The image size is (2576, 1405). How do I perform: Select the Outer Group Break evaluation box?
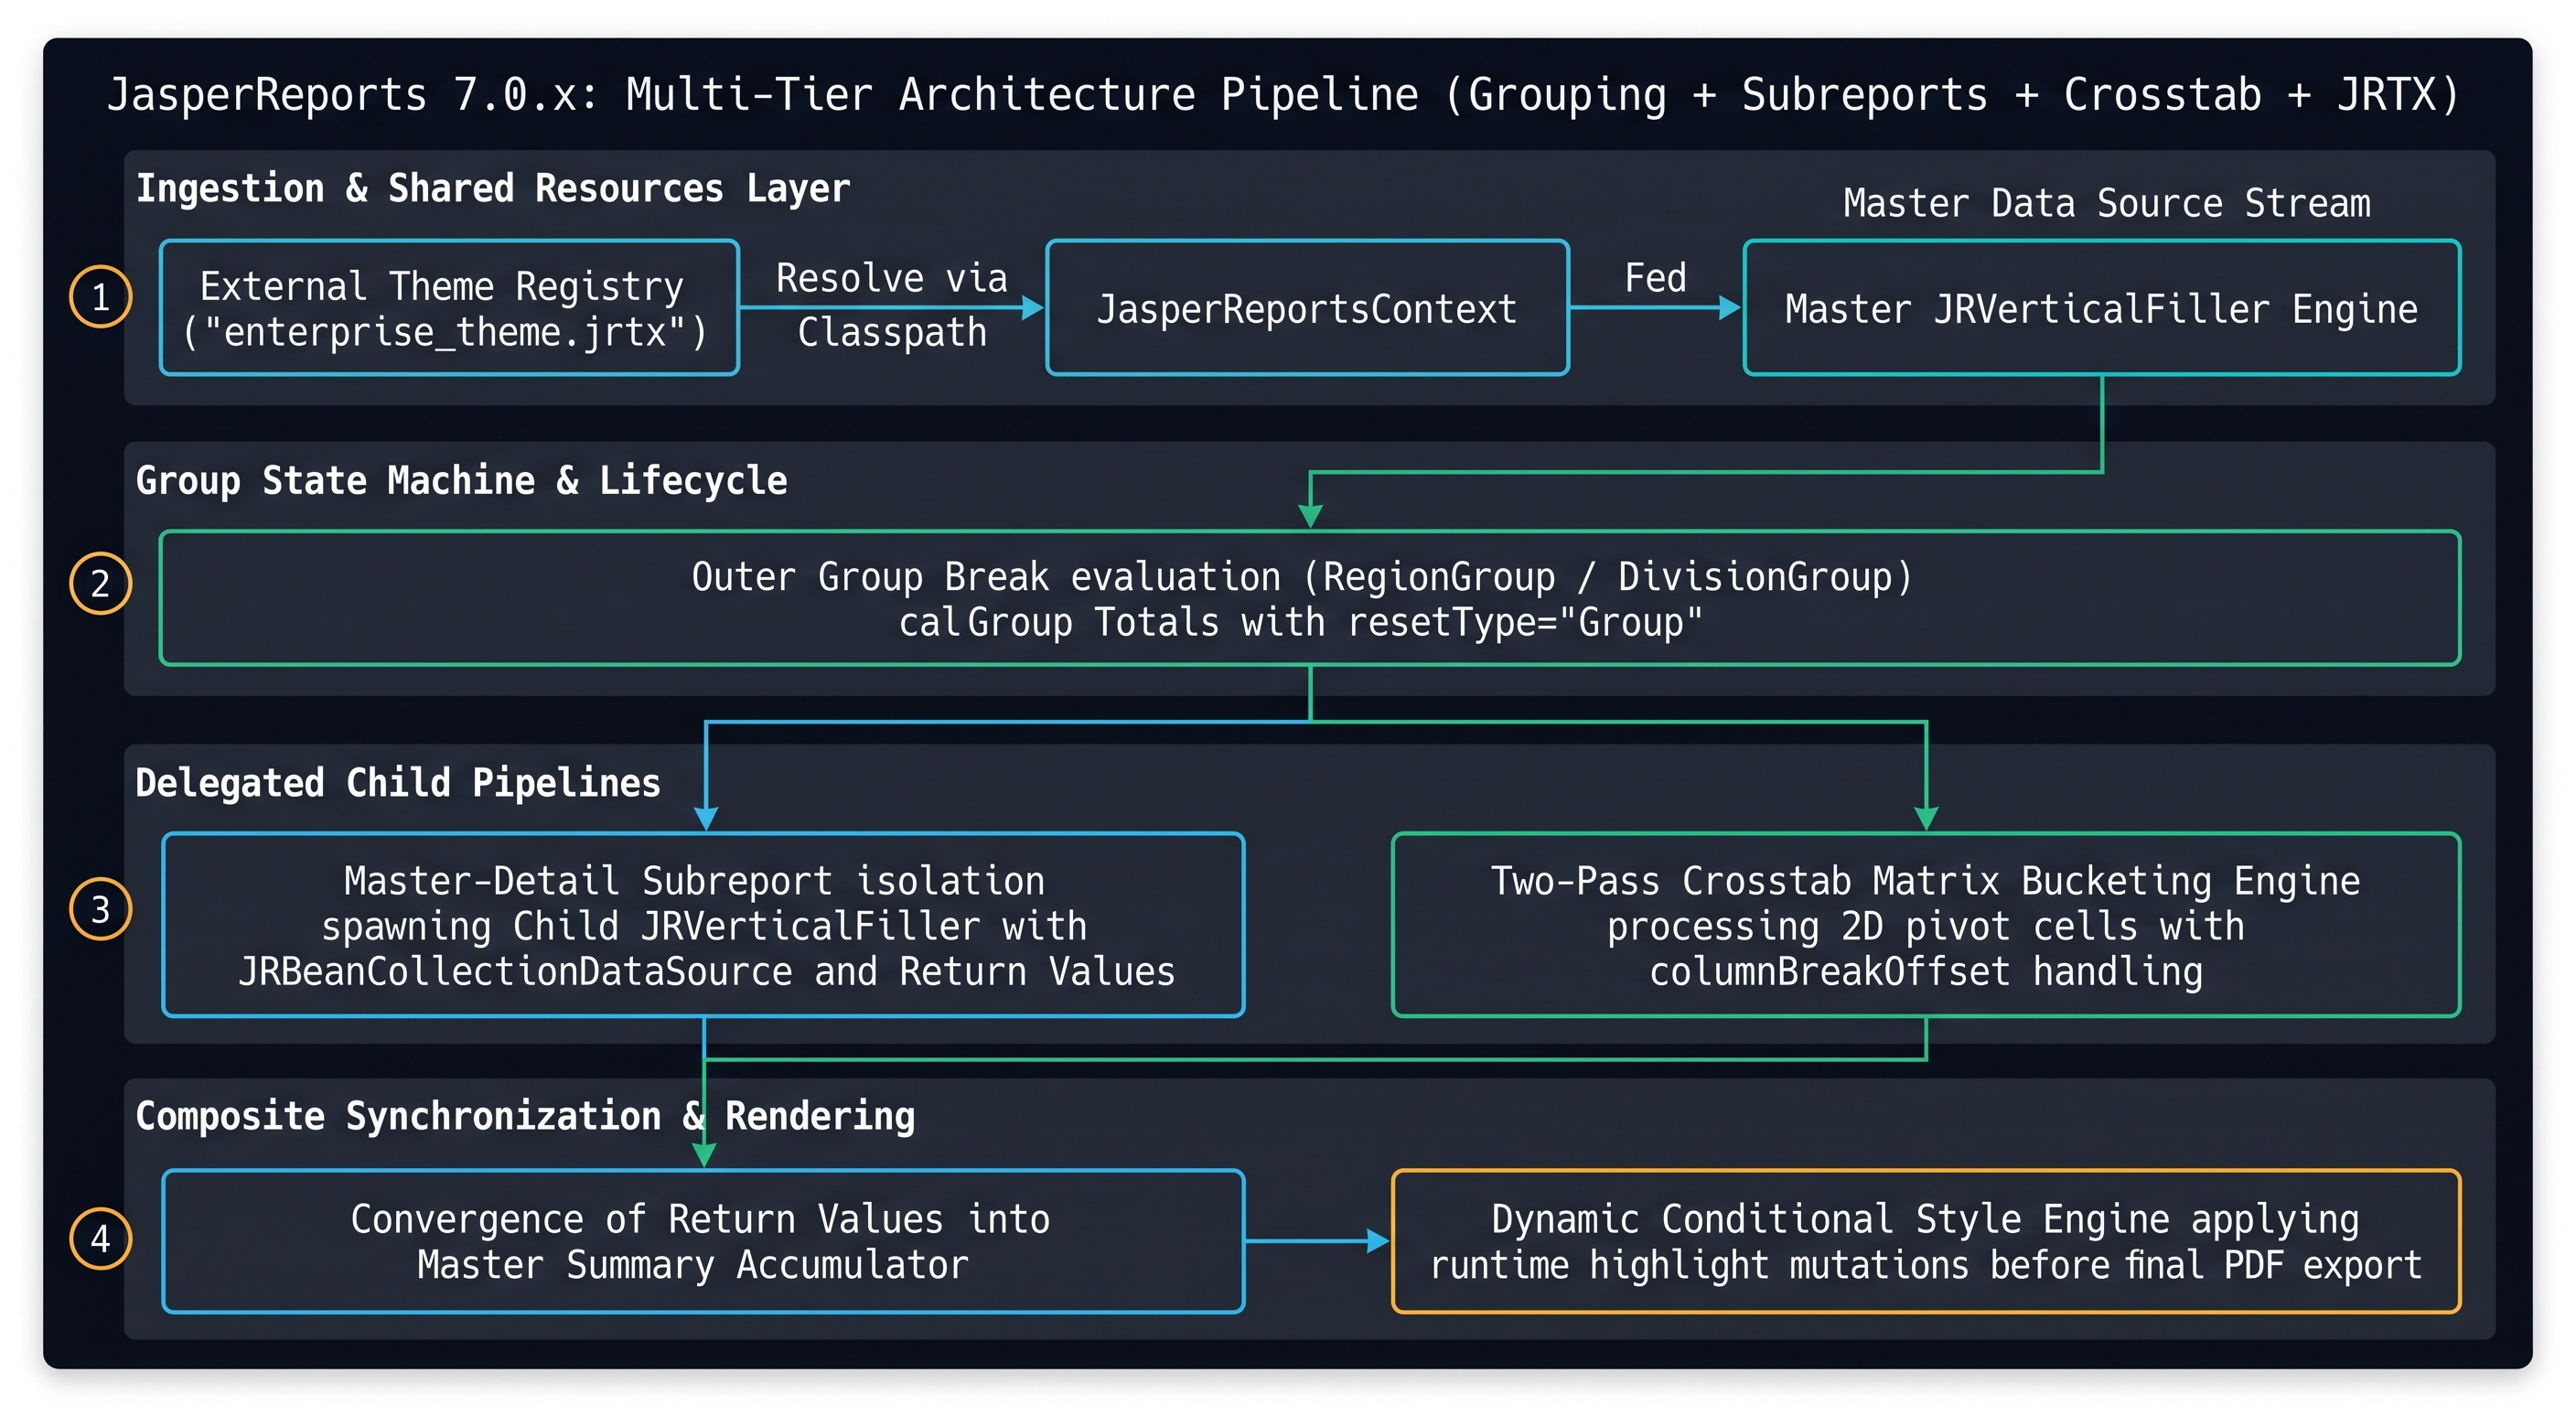[1310, 598]
